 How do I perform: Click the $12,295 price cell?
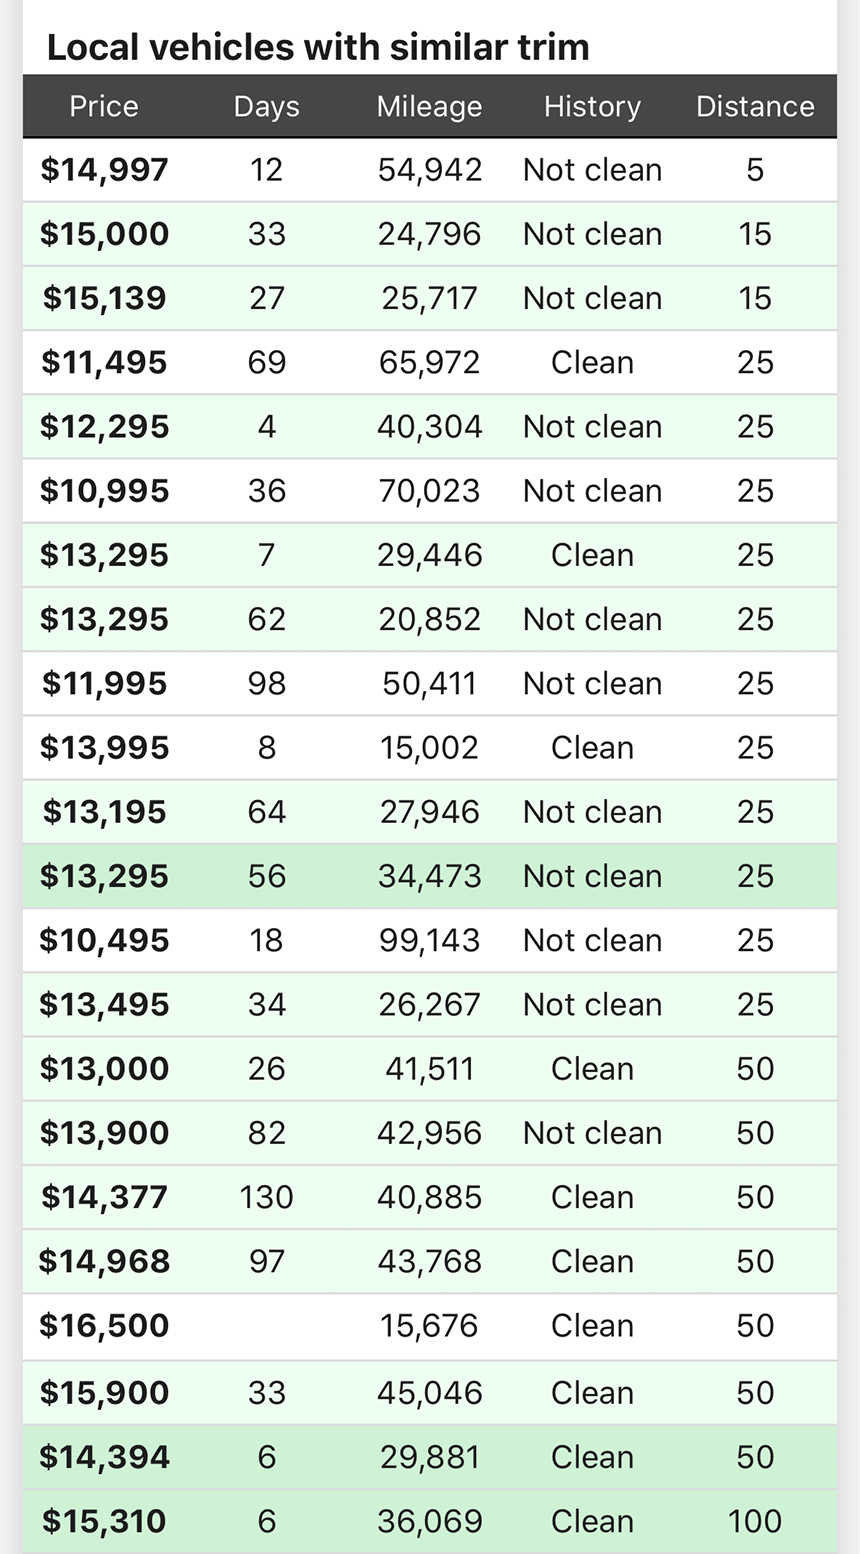tap(104, 427)
